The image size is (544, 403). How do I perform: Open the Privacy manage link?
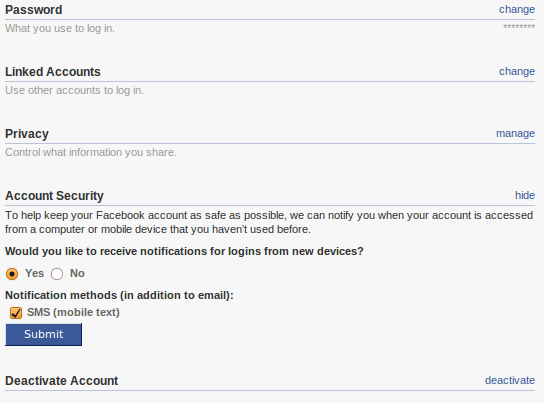(x=515, y=134)
